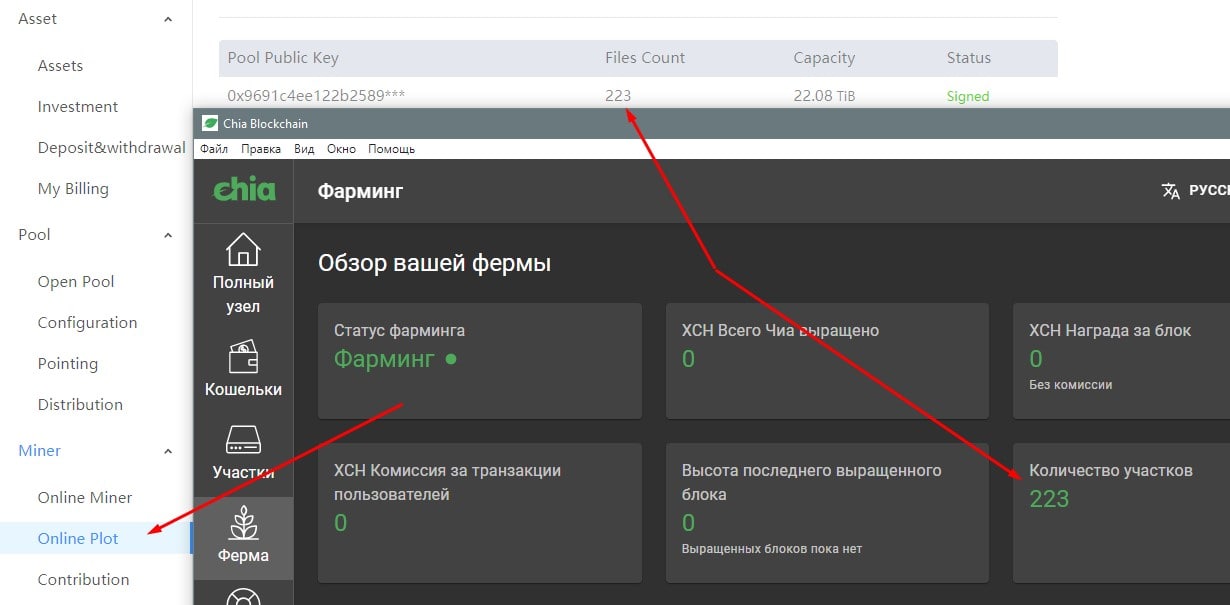Click the Фарминг page title

pos(360,190)
